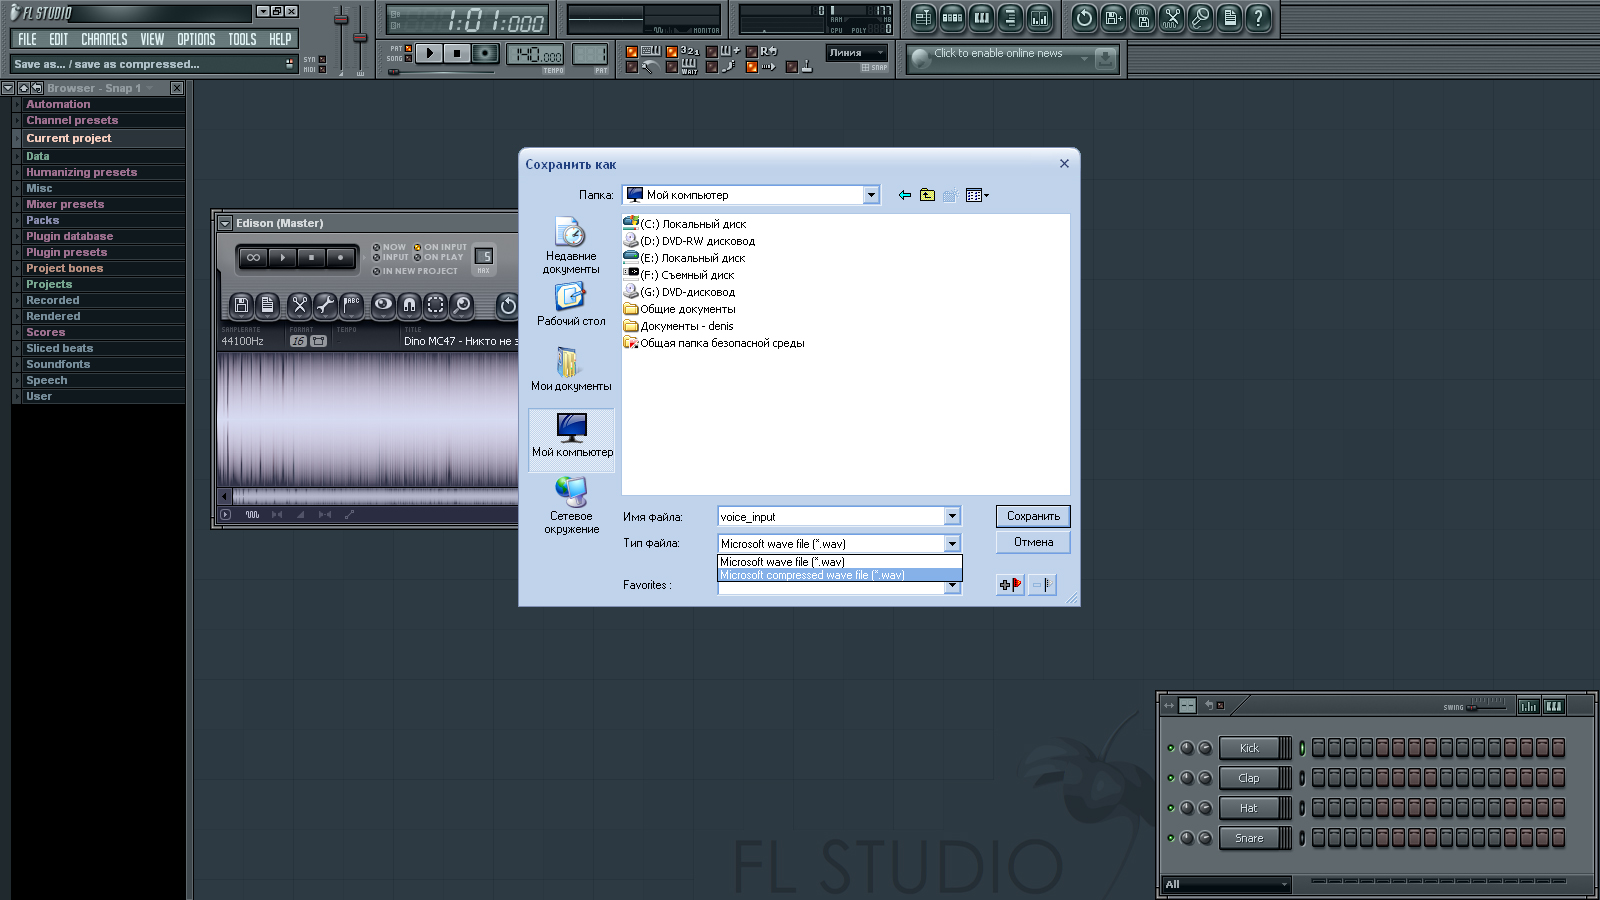The image size is (1600, 900).
Task: Click the undo history circular arrow icon
Action: coord(1084,17)
